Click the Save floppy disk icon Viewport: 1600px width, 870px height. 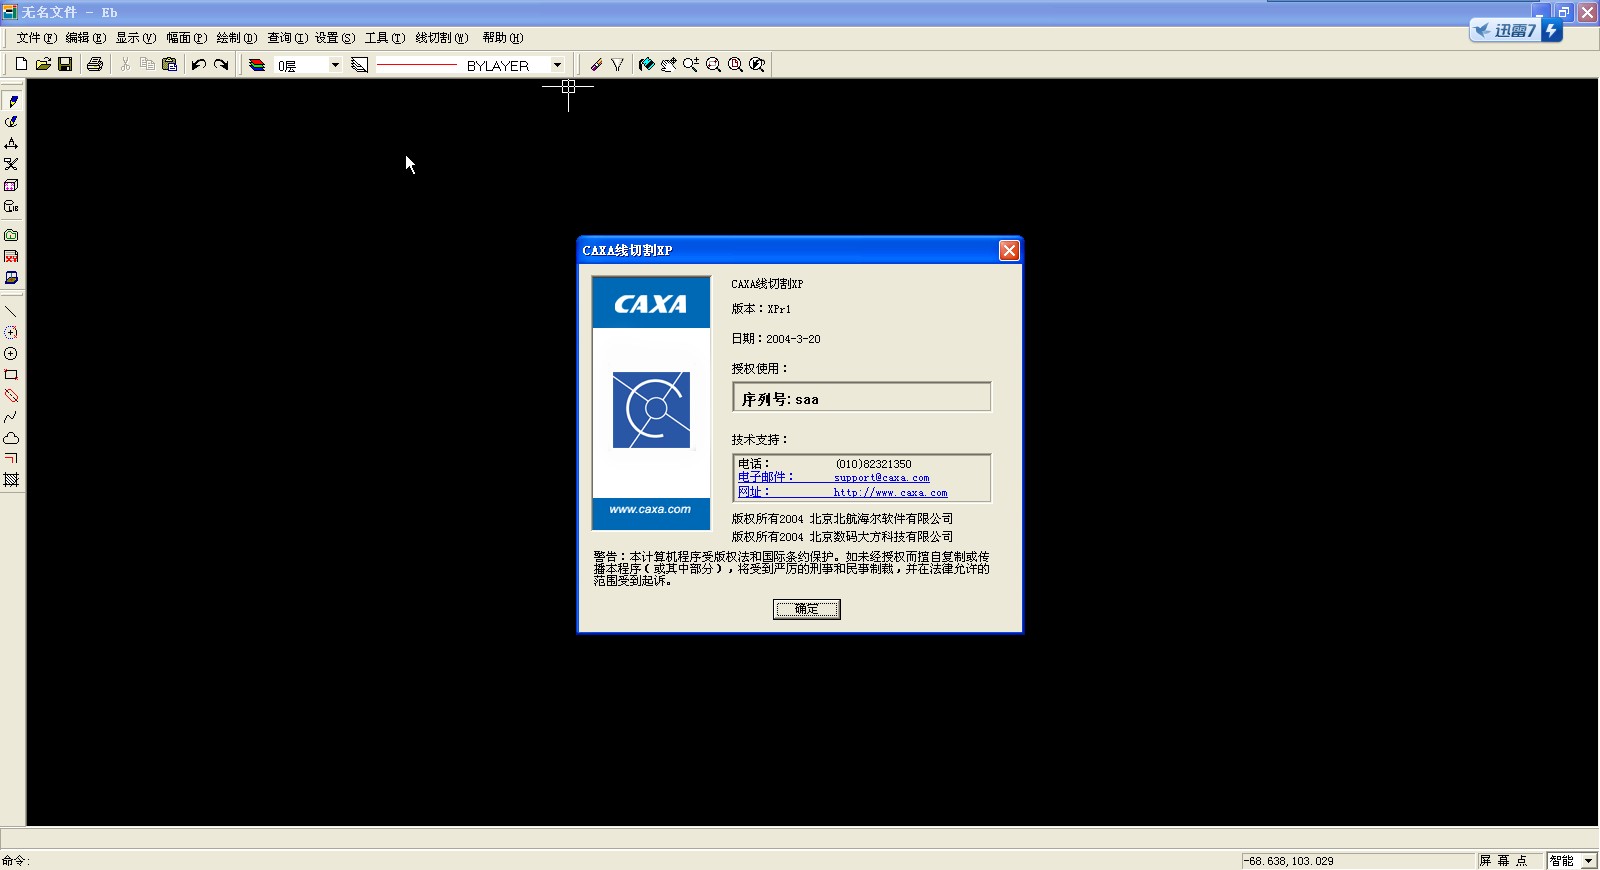[65, 64]
